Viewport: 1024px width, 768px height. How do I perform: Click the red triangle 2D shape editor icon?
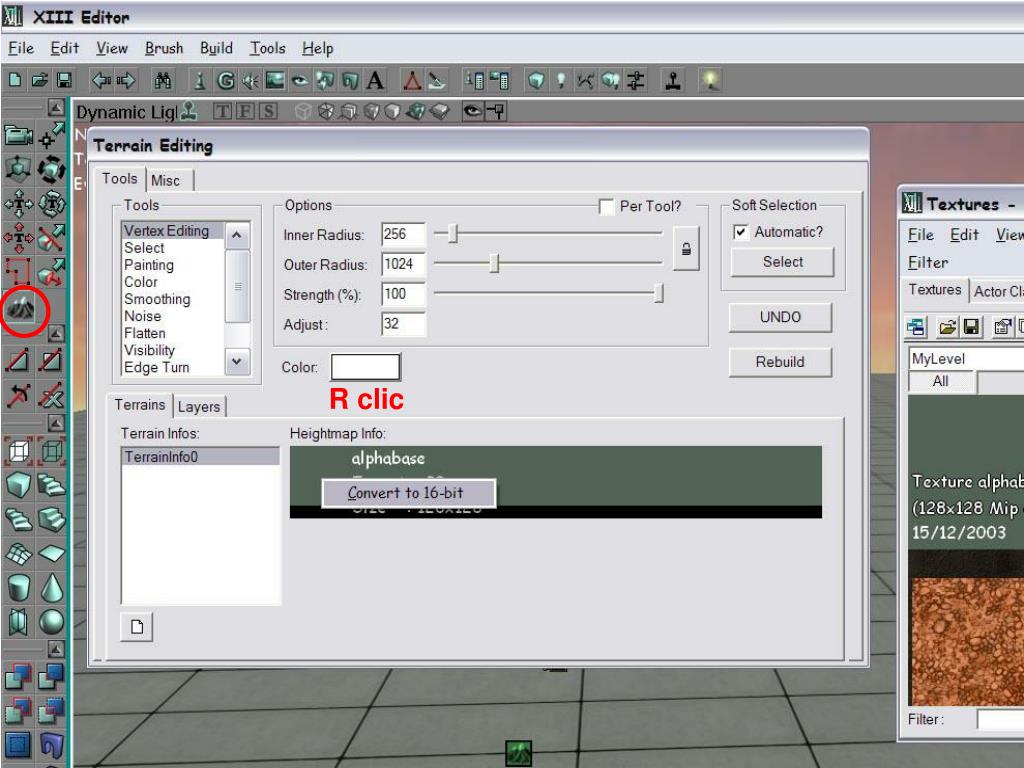coord(412,80)
